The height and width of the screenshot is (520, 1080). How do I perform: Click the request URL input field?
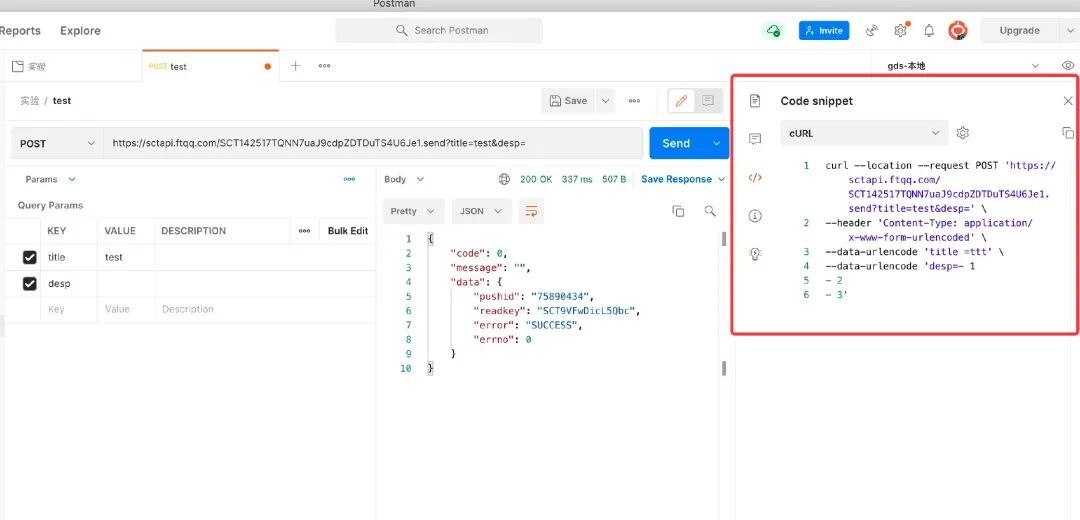[x=372, y=143]
